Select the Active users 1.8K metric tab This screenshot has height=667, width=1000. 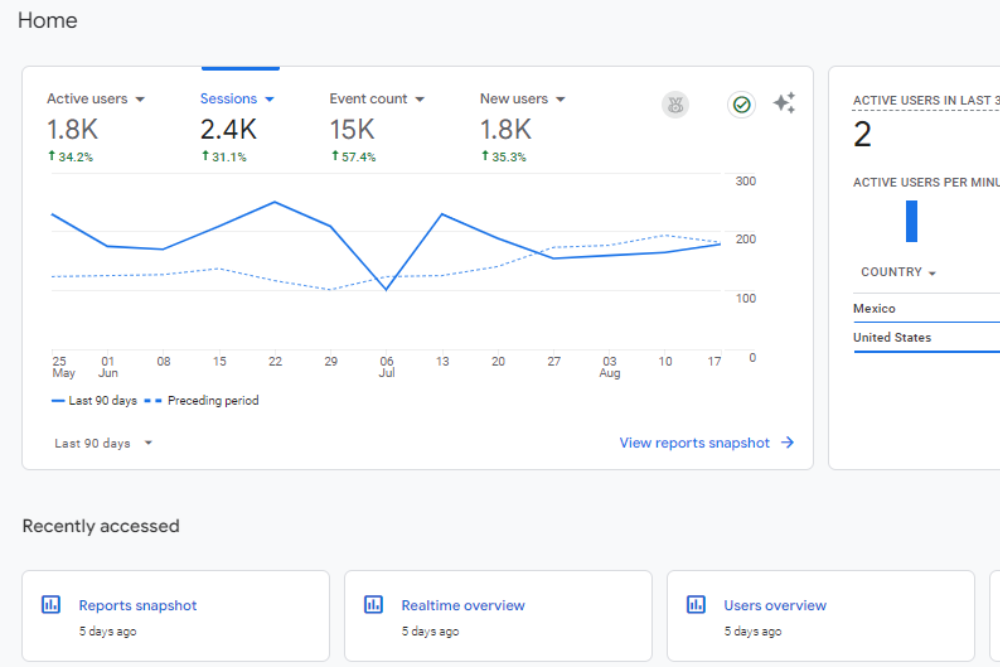[x=96, y=126]
